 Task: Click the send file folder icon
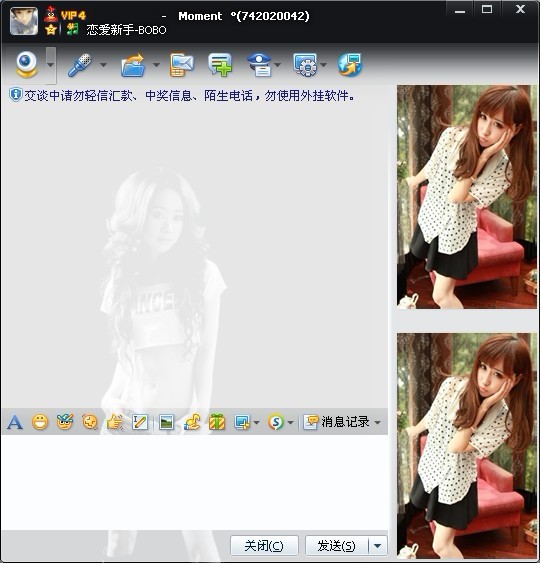coord(133,65)
